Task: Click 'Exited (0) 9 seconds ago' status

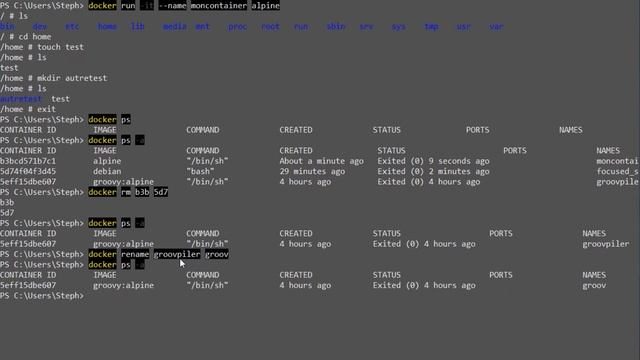Action: [x=433, y=161]
